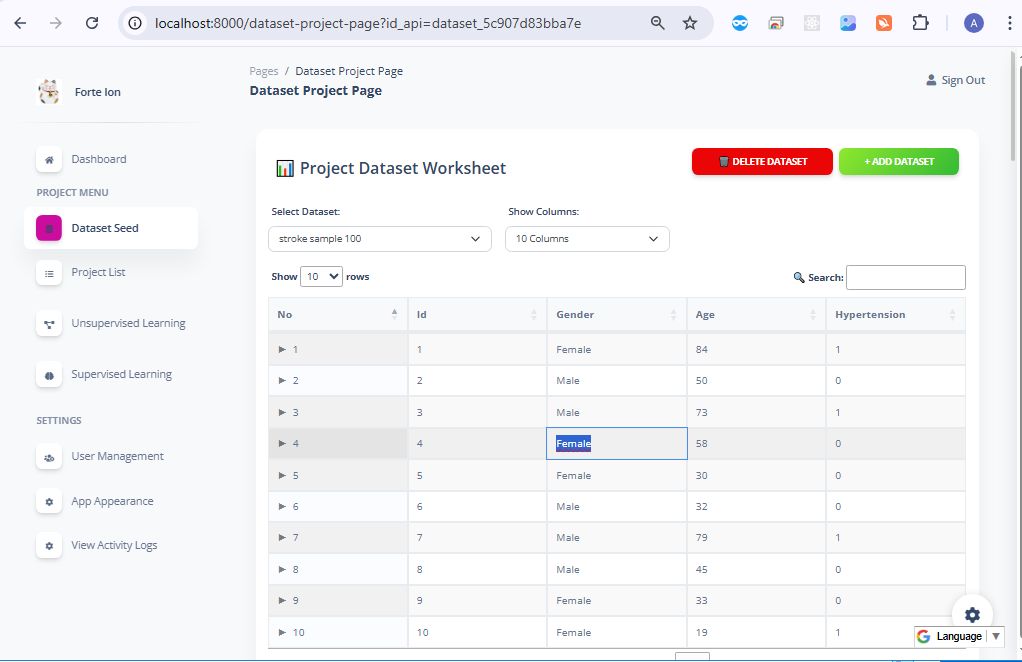Viewport: 1022px width, 662px height.
Task: Click the App Appearance gear icon
Action: (49, 501)
